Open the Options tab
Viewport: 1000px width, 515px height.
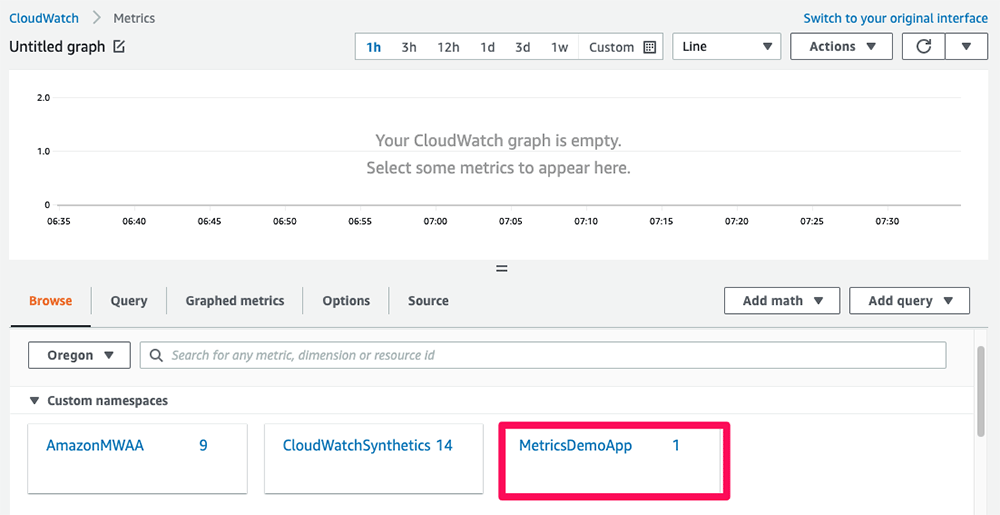[346, 301]
